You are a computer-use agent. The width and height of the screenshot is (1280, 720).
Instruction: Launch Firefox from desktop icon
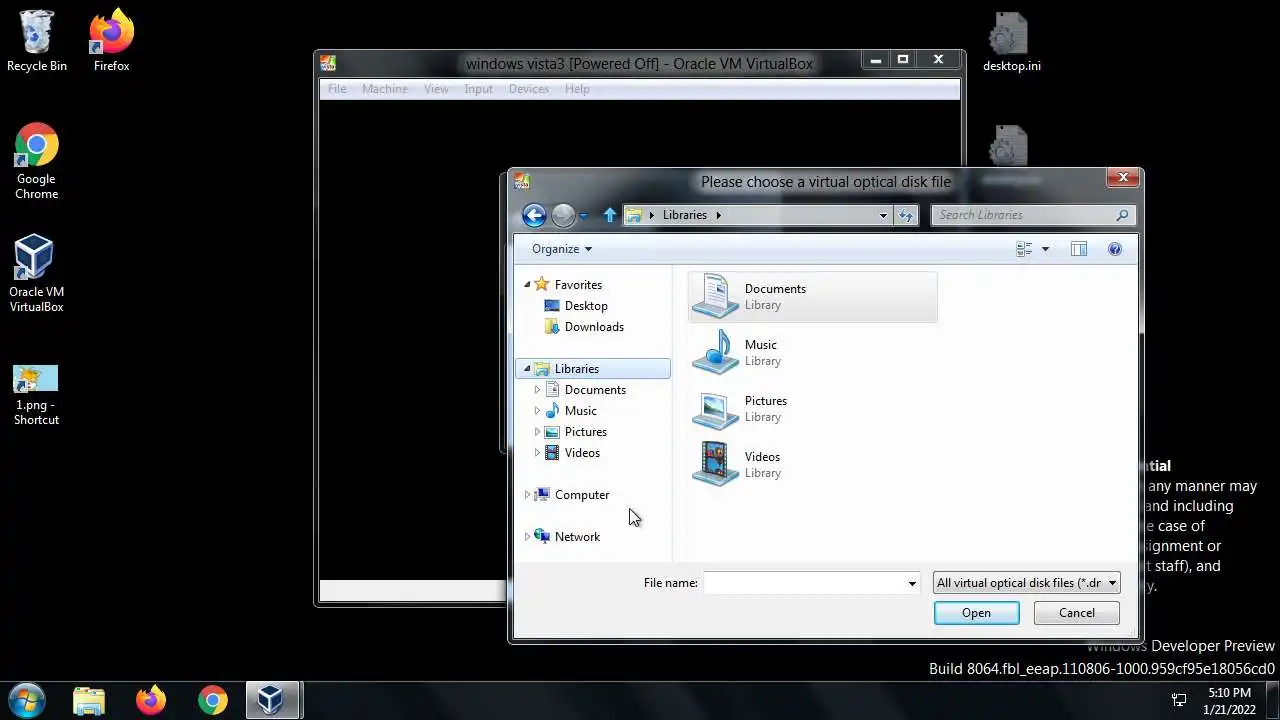(x=111, y=42)
